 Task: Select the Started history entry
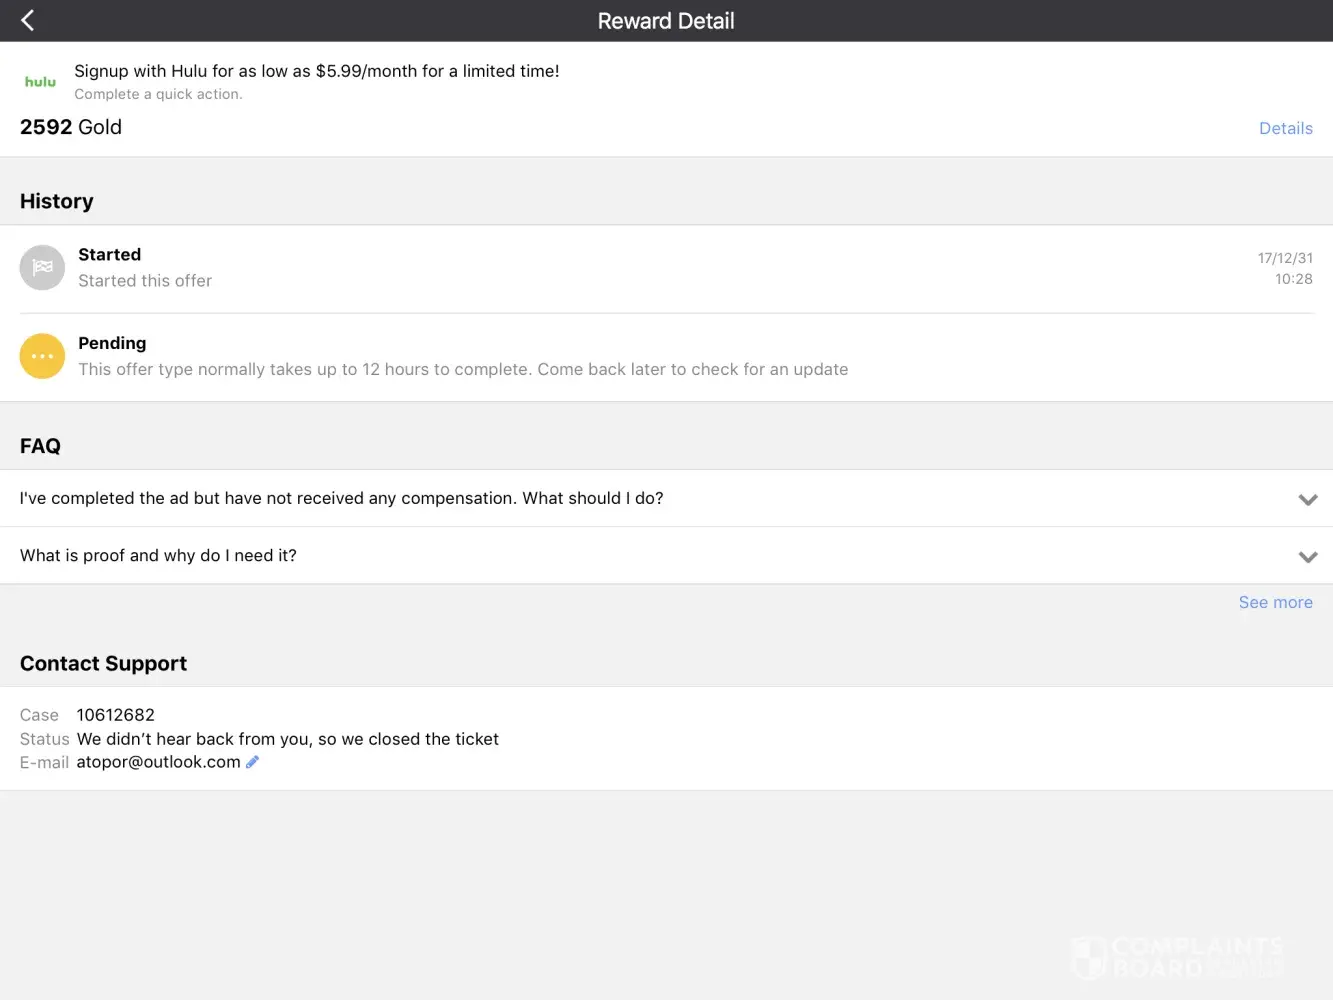[x=145, y=268]
